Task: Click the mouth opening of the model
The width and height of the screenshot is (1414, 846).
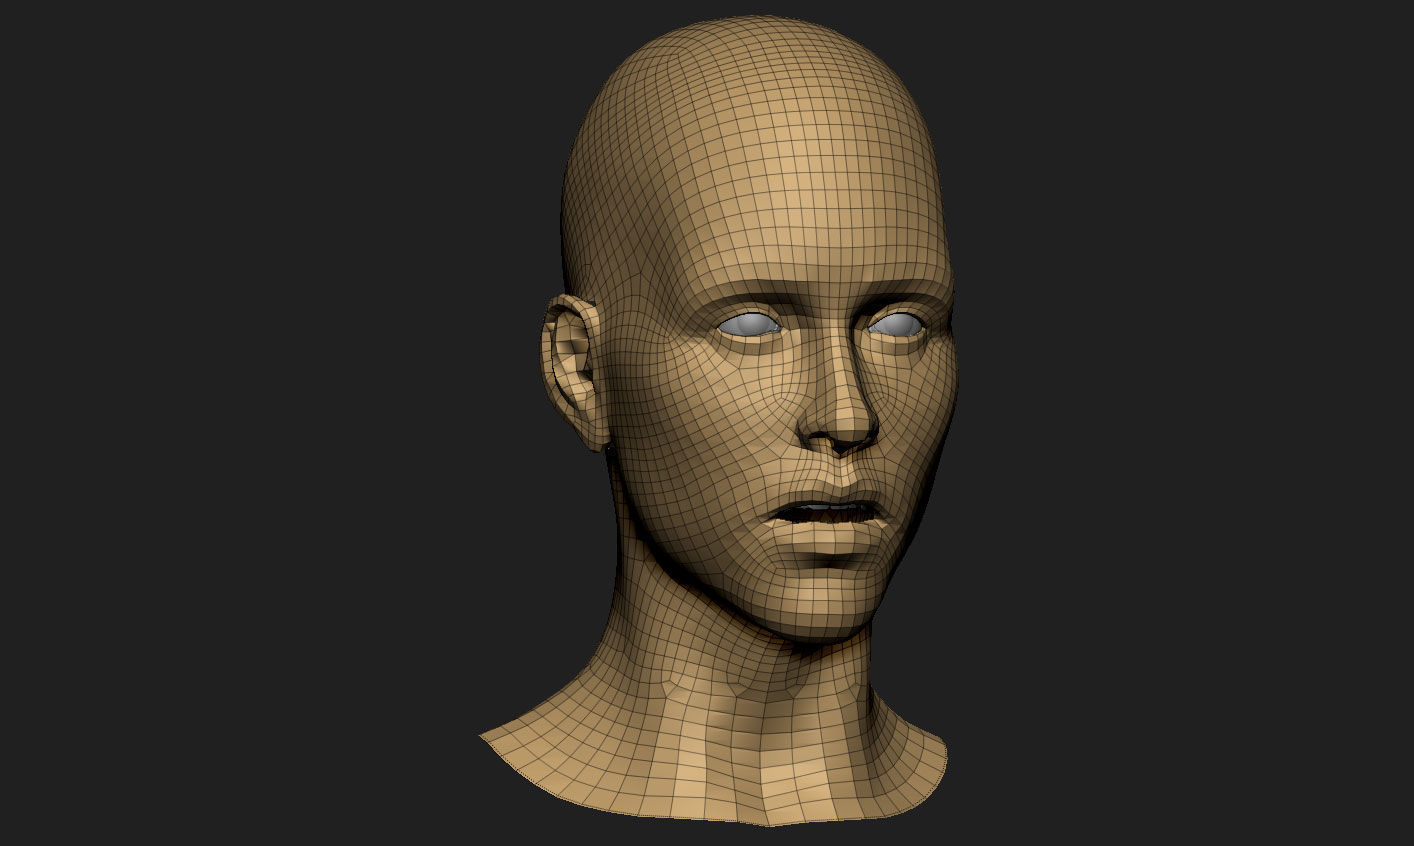Action: pyautogui.click(x=830, y=512)
